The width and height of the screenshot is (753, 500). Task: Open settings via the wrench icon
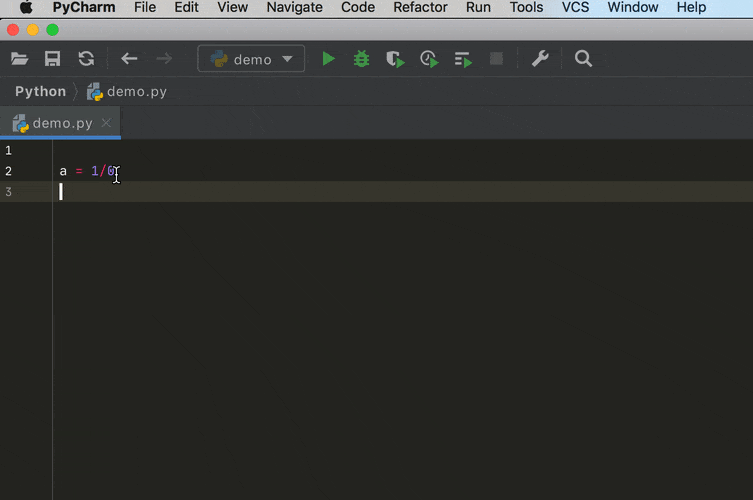[540, 59]
